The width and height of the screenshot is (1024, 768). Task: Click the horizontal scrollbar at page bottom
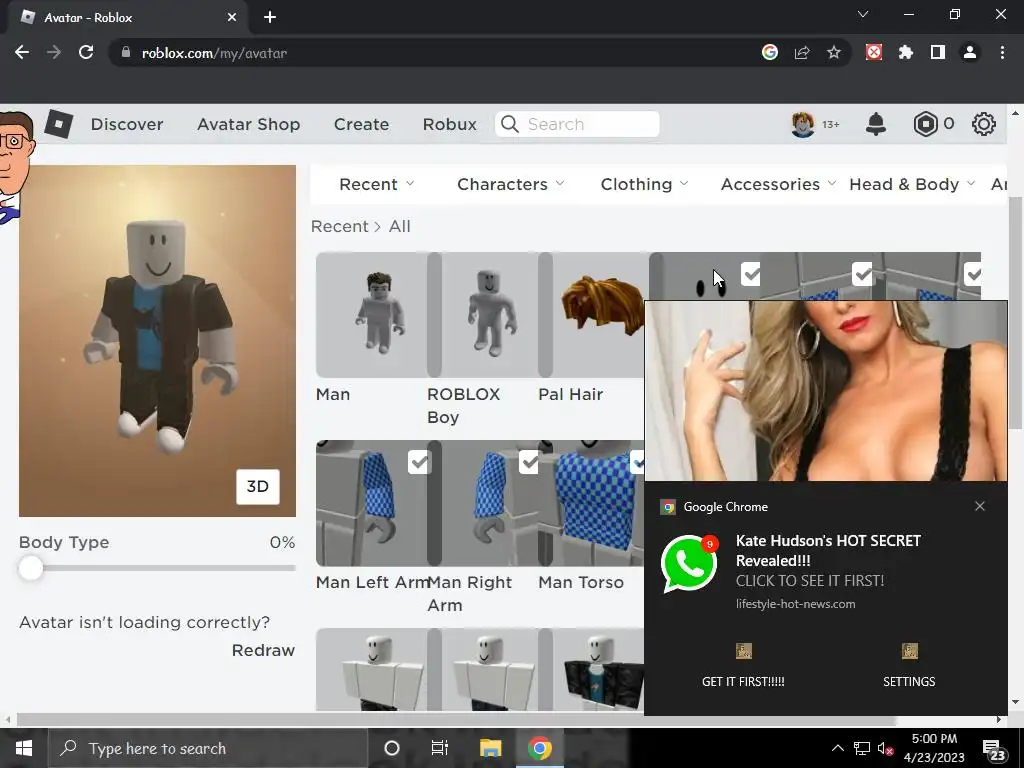(x=456, y=720)
